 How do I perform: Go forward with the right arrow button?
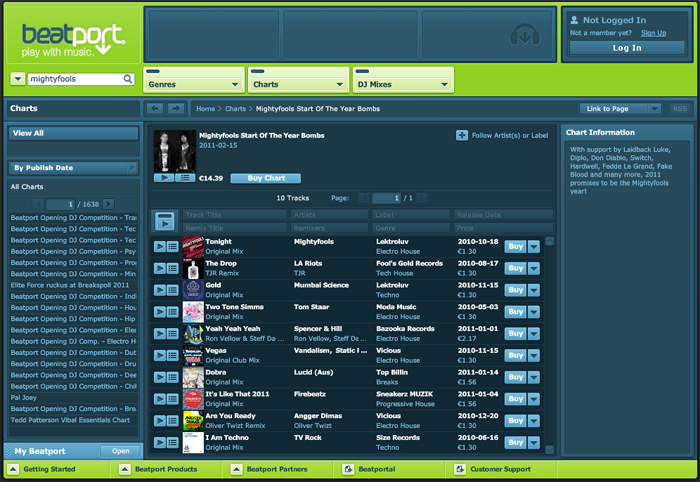[176, 108]
